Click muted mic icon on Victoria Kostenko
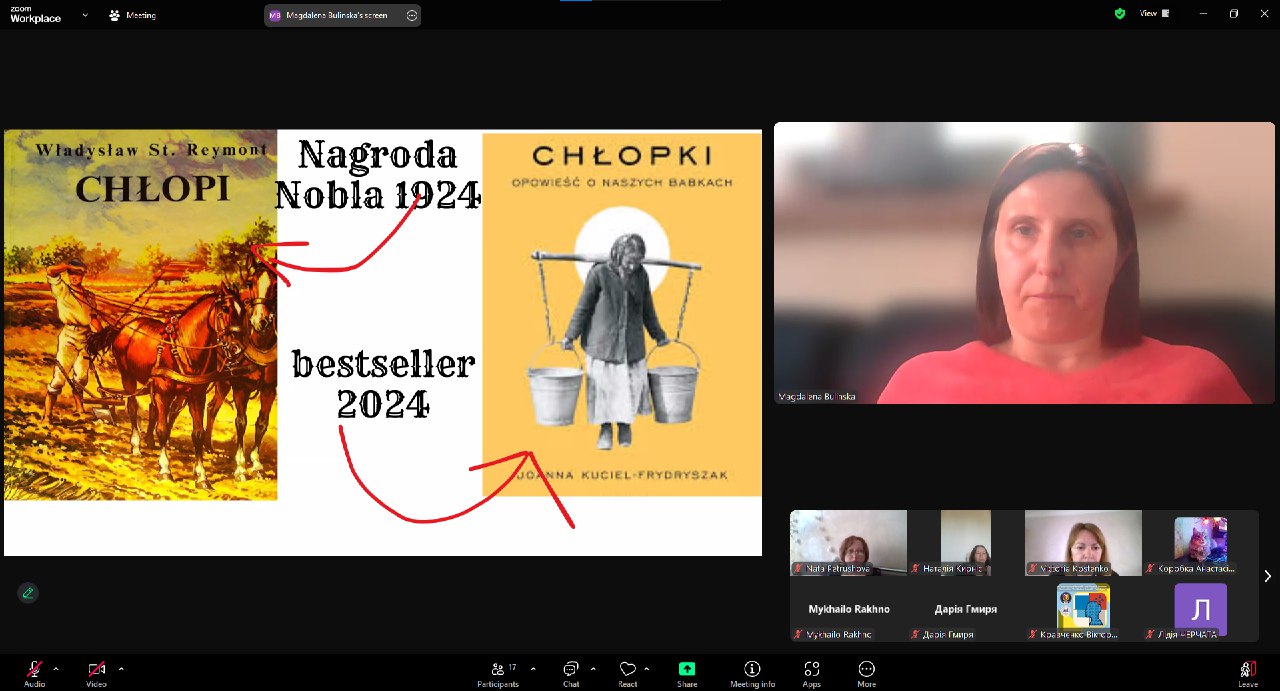Screen dimensions: 1280x691 [x=1032, y=569]
